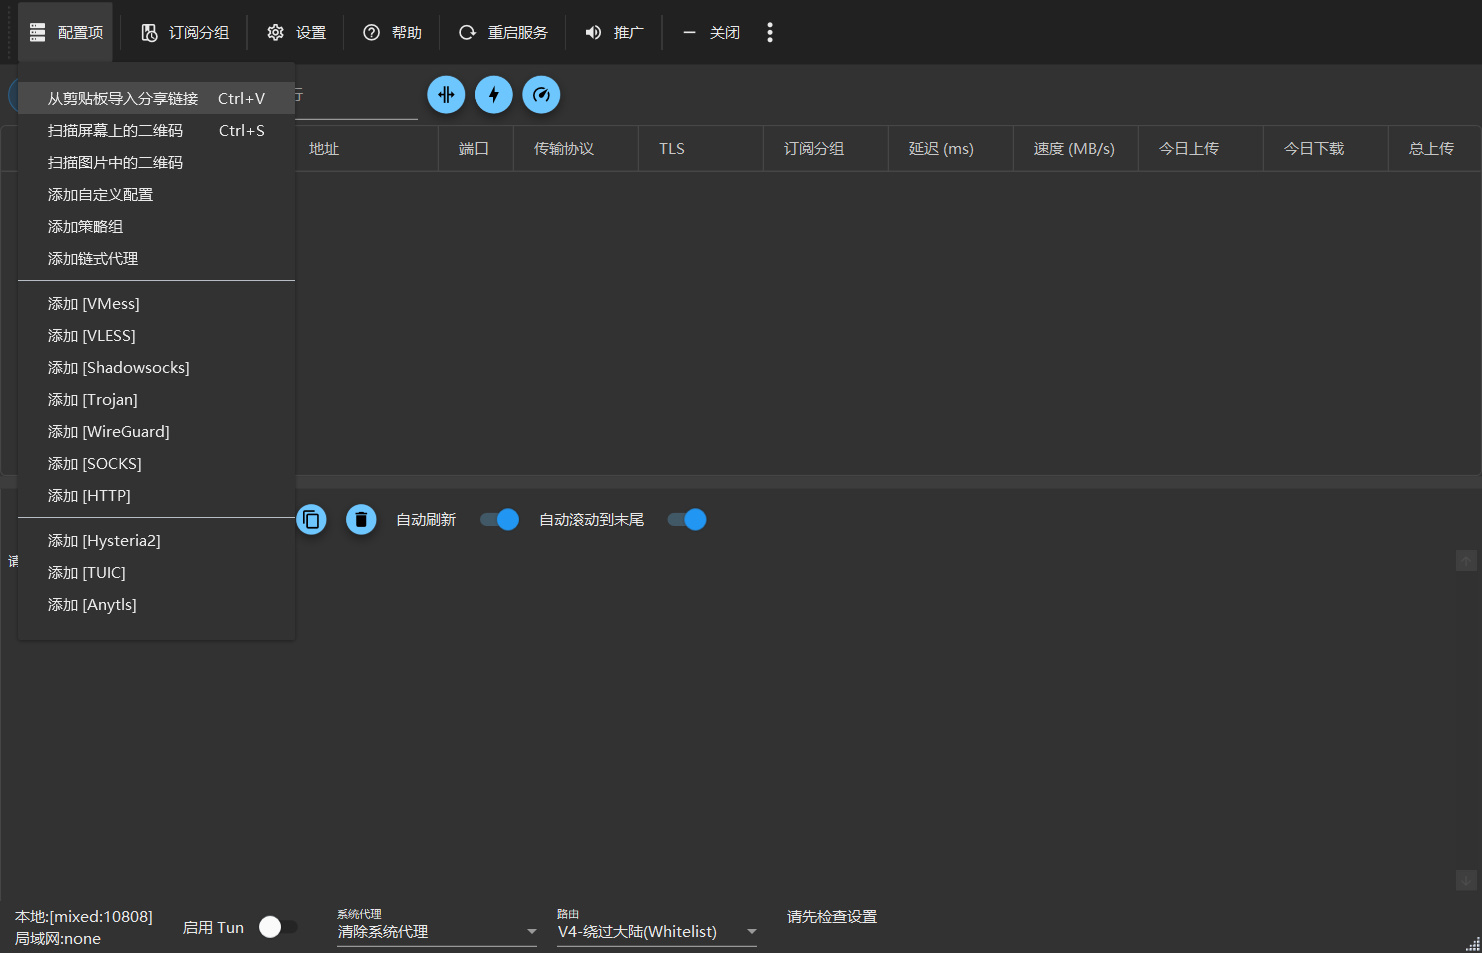Screen dimensions: 1482x953
Task: Enable the 启用 Tun switch
Action: pyautogui.click(x=277, y=927)
